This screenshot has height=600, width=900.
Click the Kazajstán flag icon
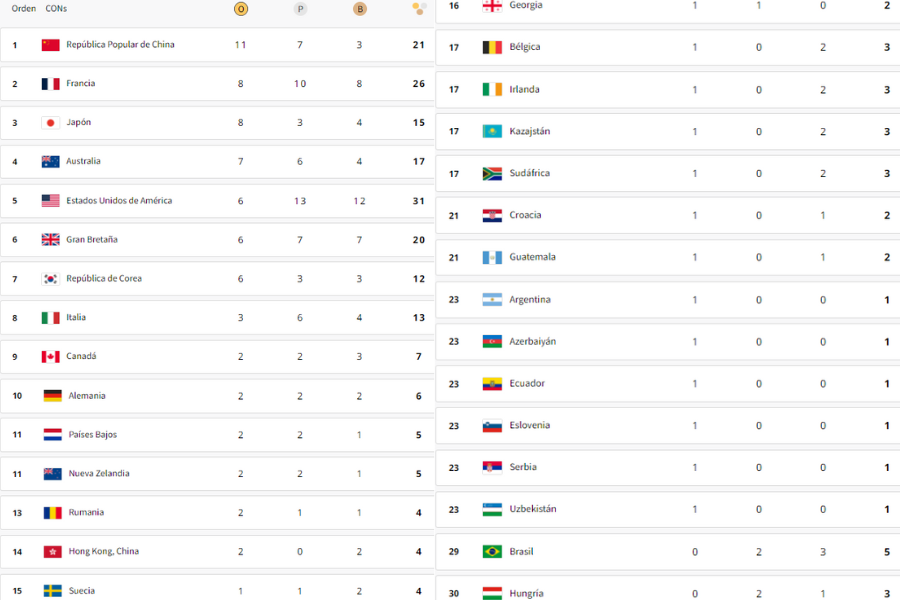(x=492, y=131)
